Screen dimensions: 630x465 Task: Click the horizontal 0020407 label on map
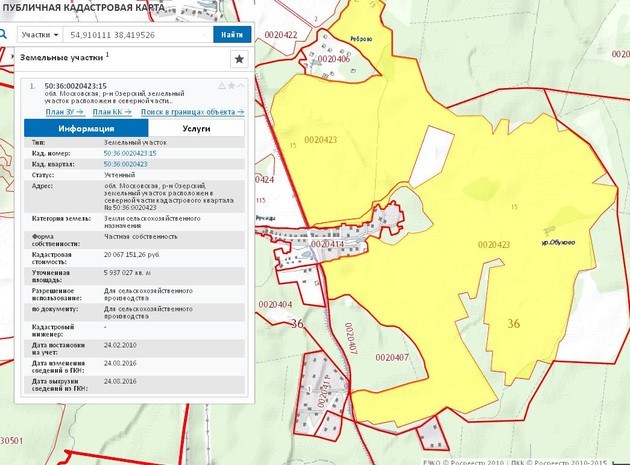pyautogui.click(x=392, y=357)
